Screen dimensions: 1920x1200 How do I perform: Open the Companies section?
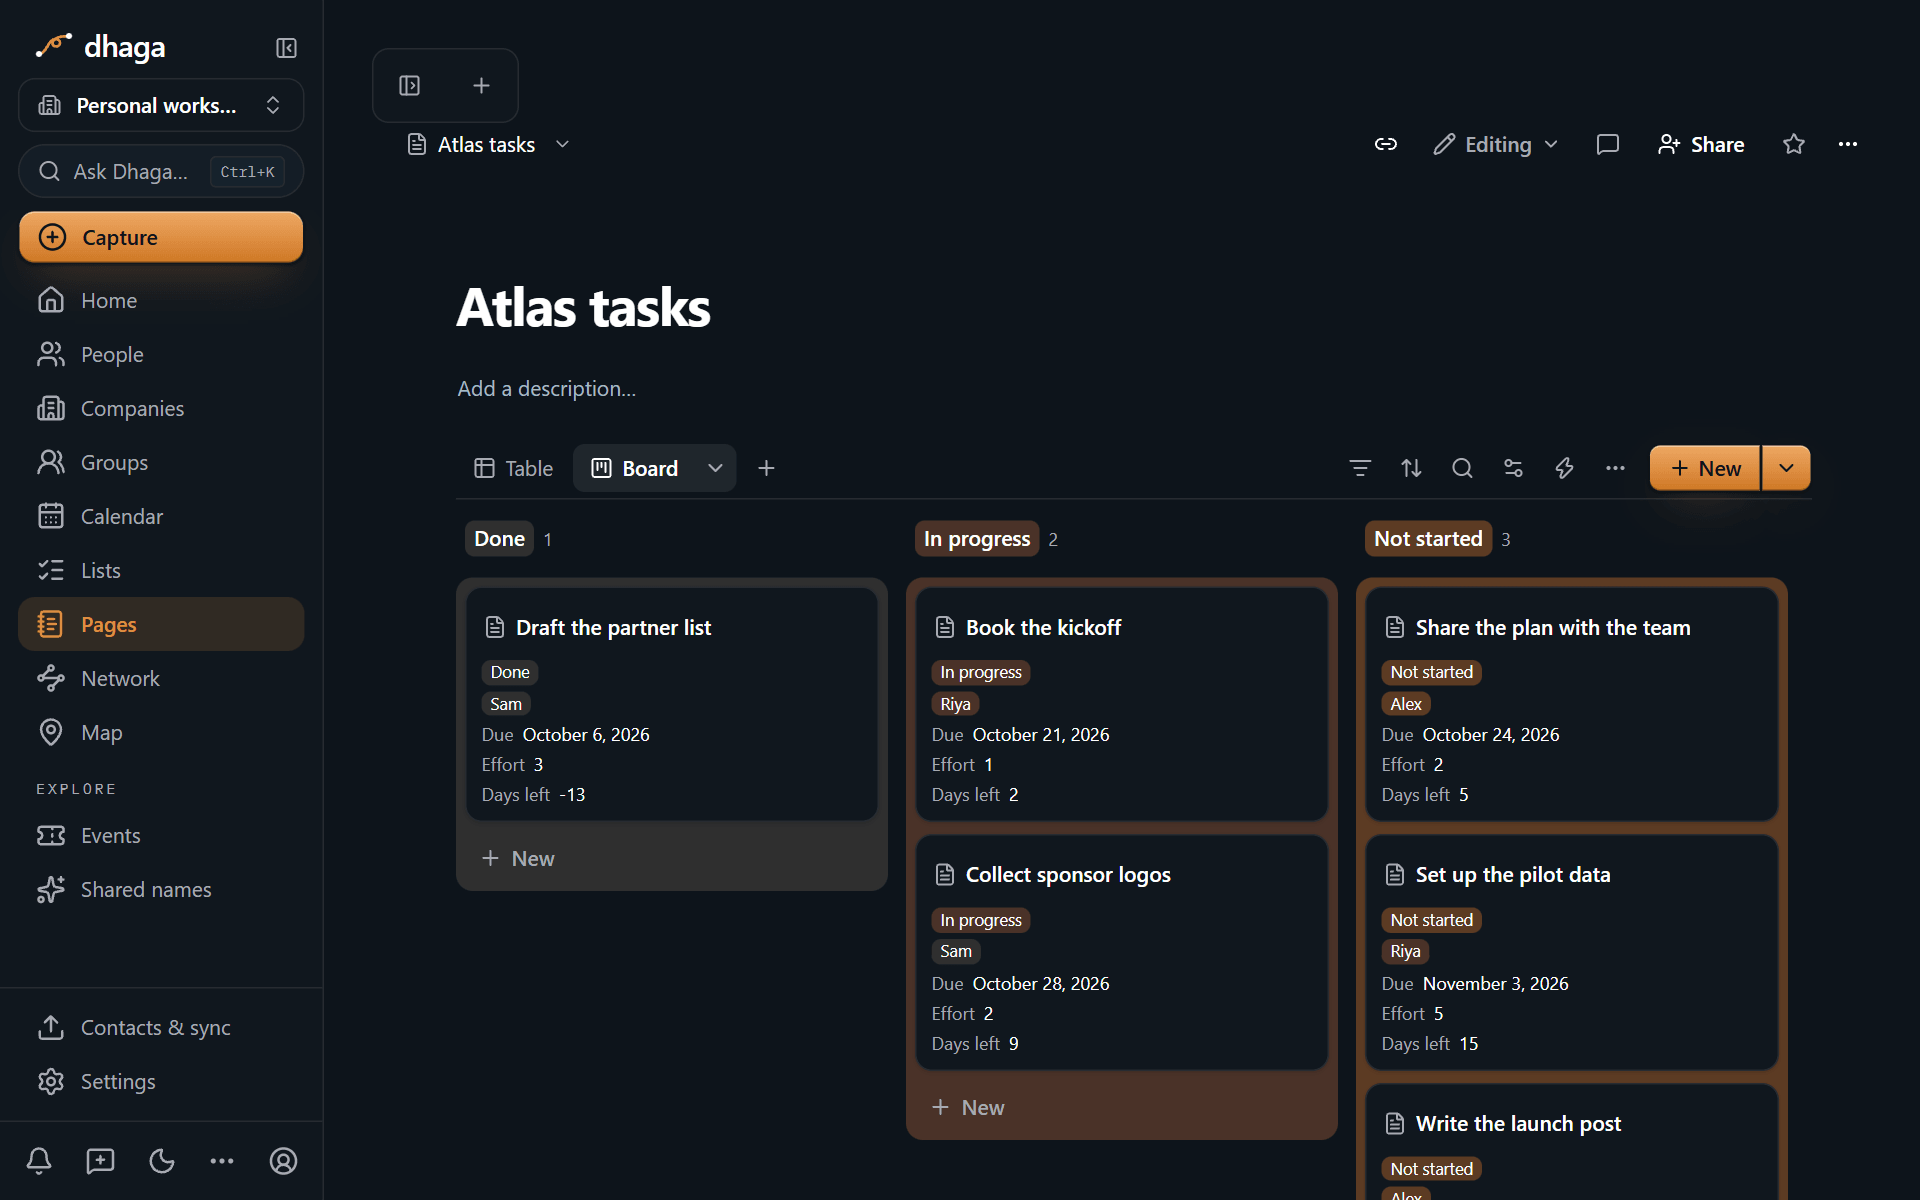[161, 408]
